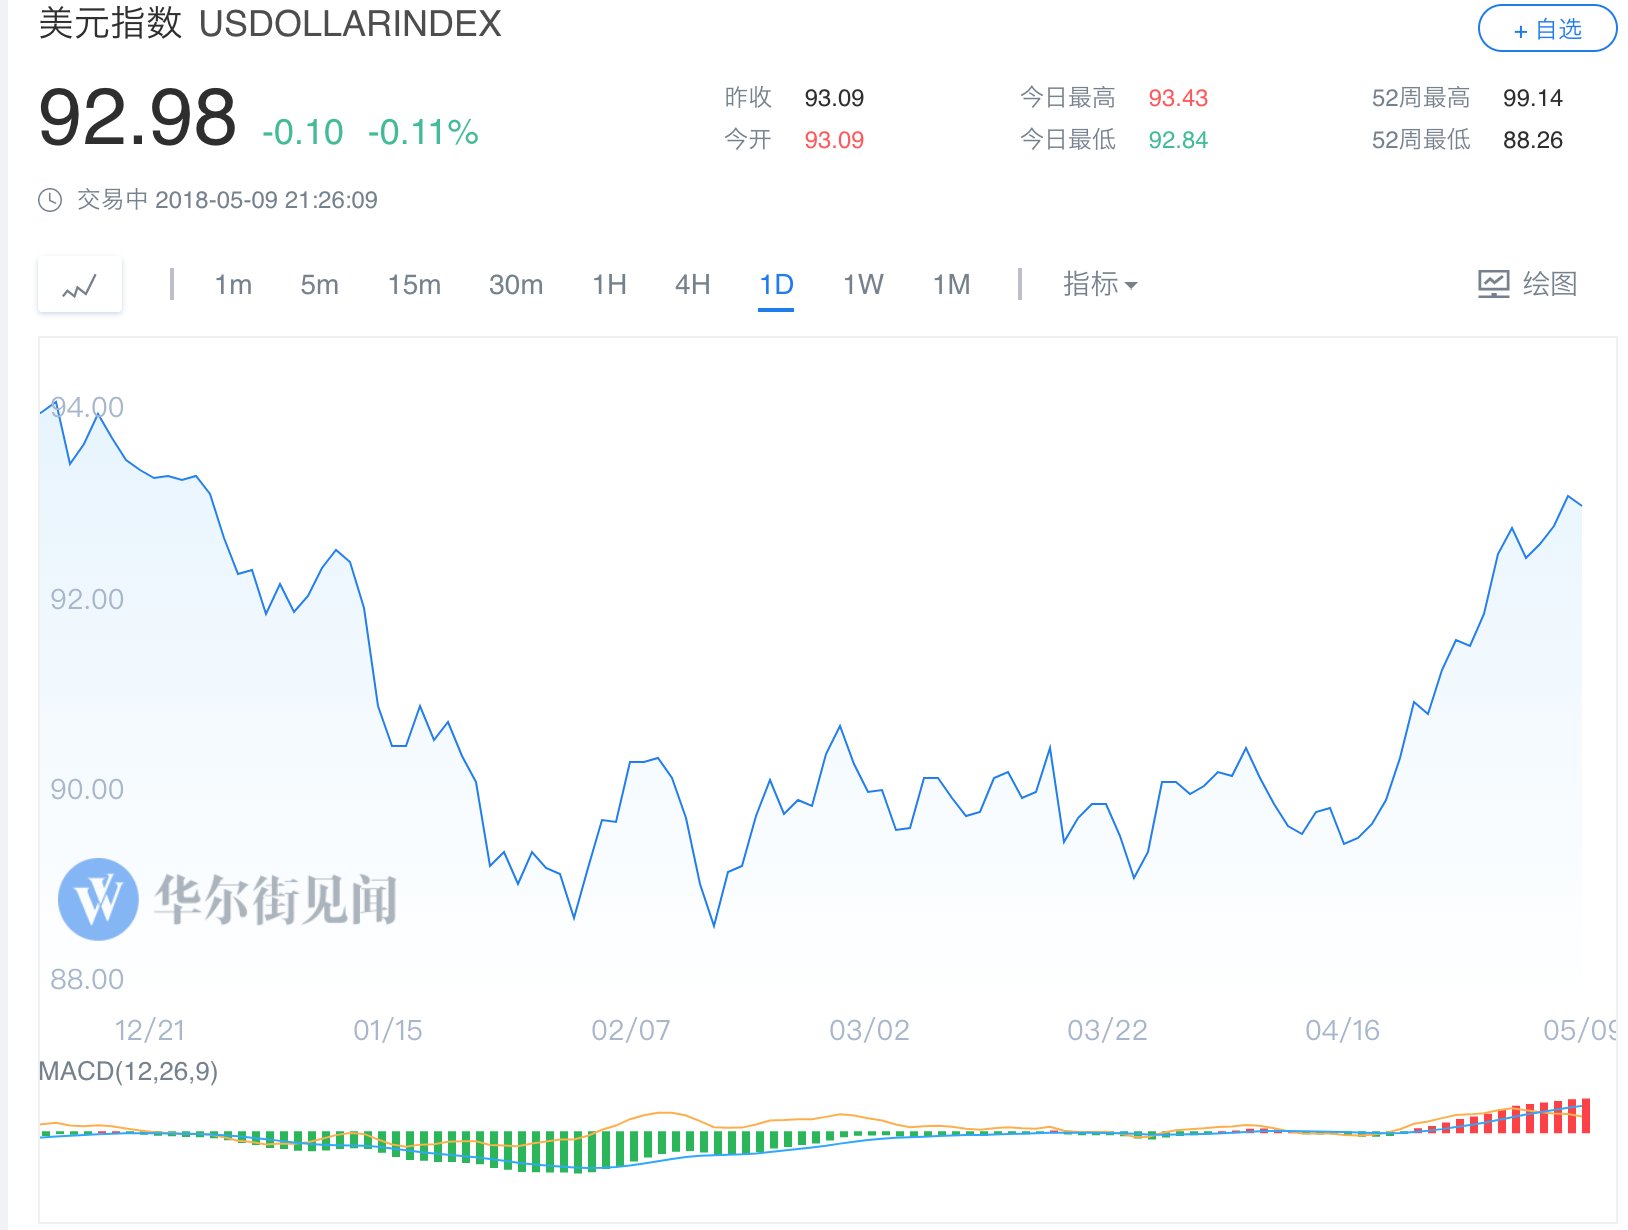Viewport: 1628px width, 1230px height.
Task: Open the 绘图 drawing tool
Action: 1527,284
